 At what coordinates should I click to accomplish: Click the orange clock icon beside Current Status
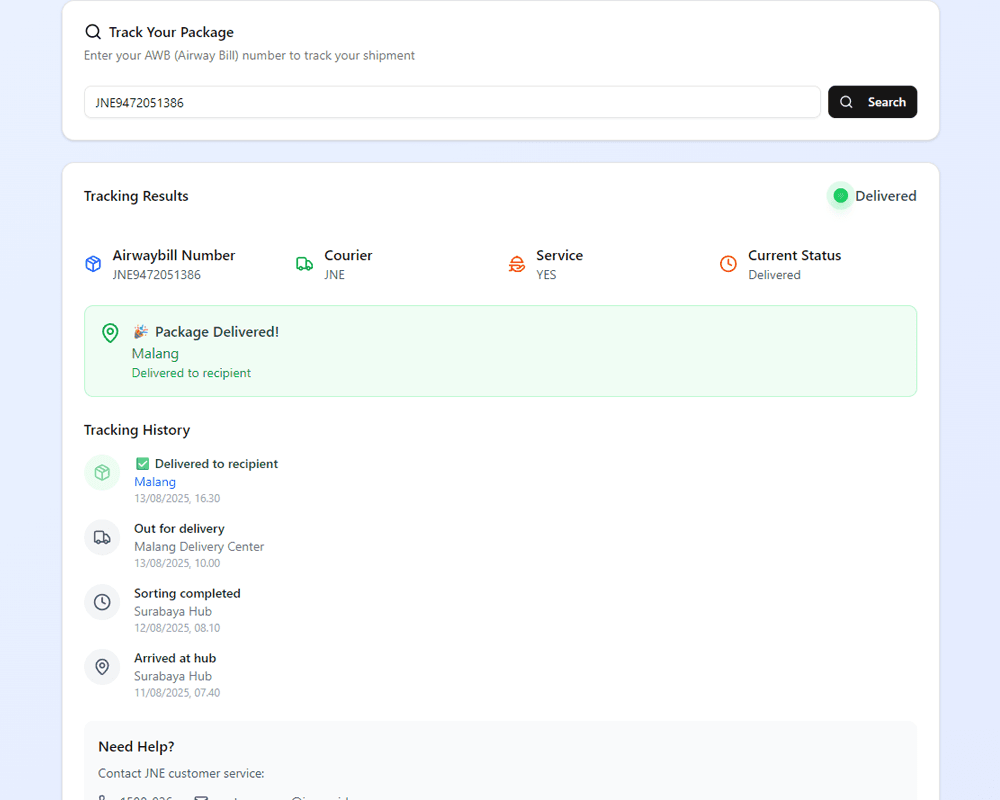click(729, 264)
